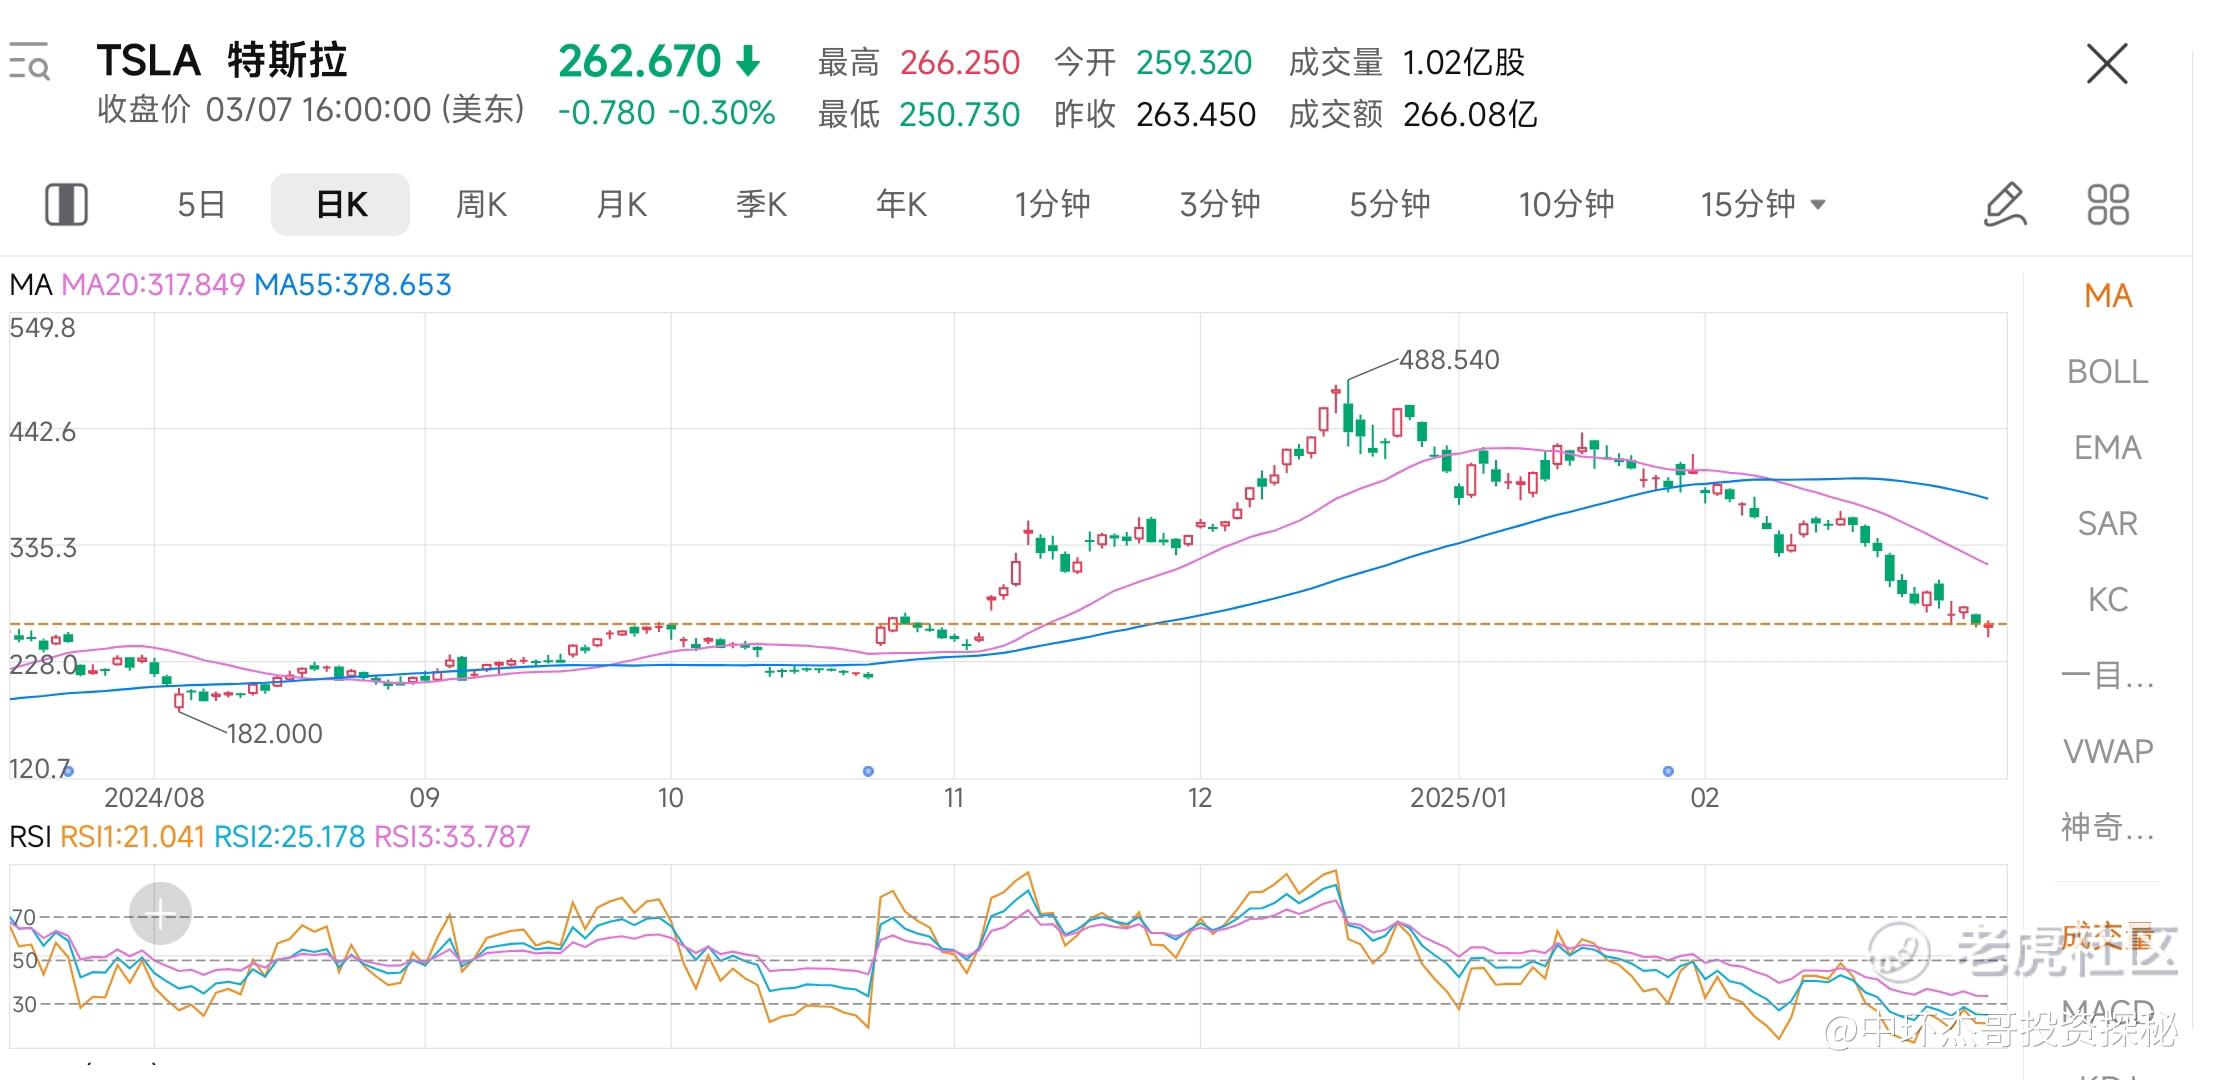Click the 今开 259.320 open value
The image size is (2222, 1080).
[x=1153, y=63]
